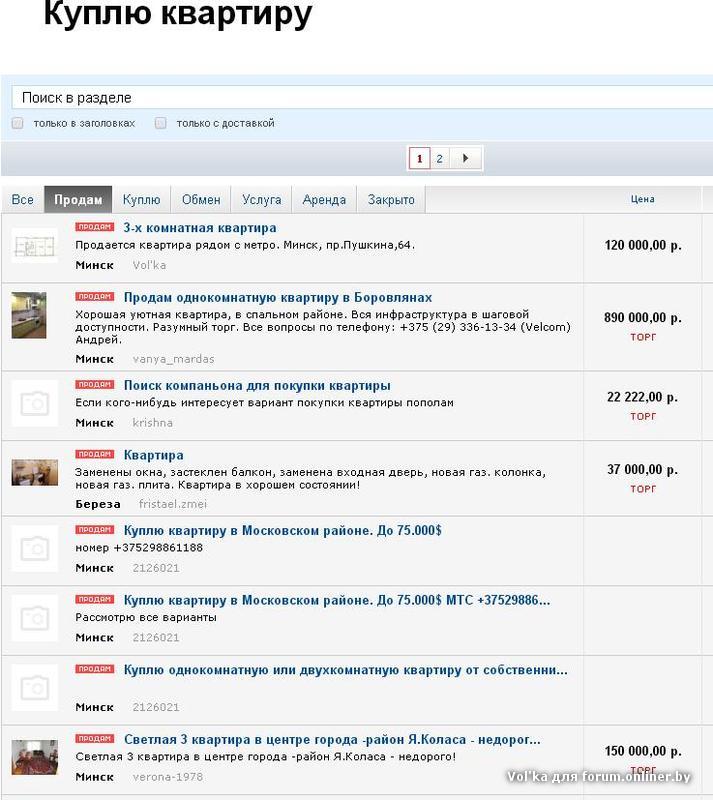
Task: Open listing '3-х комнатная квартира'
Action: coord(200,228)
